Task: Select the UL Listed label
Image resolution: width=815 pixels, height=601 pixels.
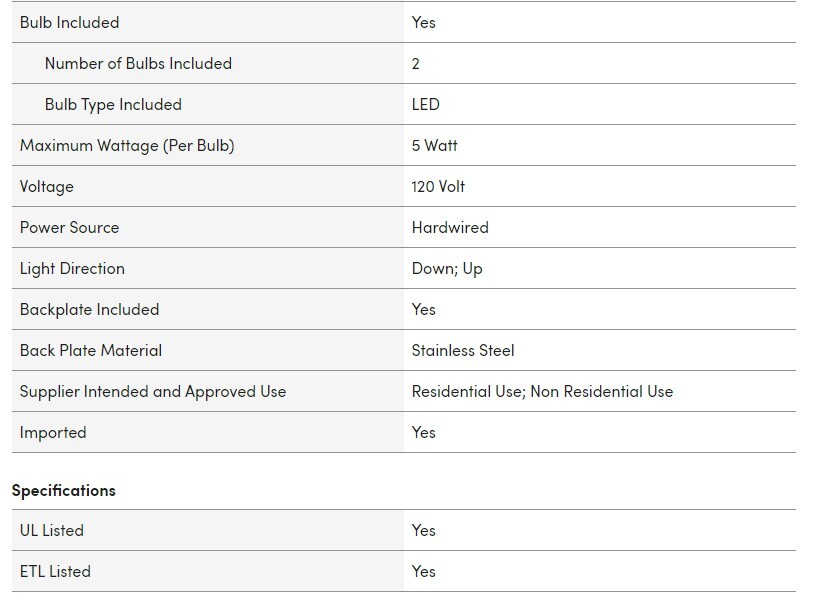Action: tap(52, 530)
